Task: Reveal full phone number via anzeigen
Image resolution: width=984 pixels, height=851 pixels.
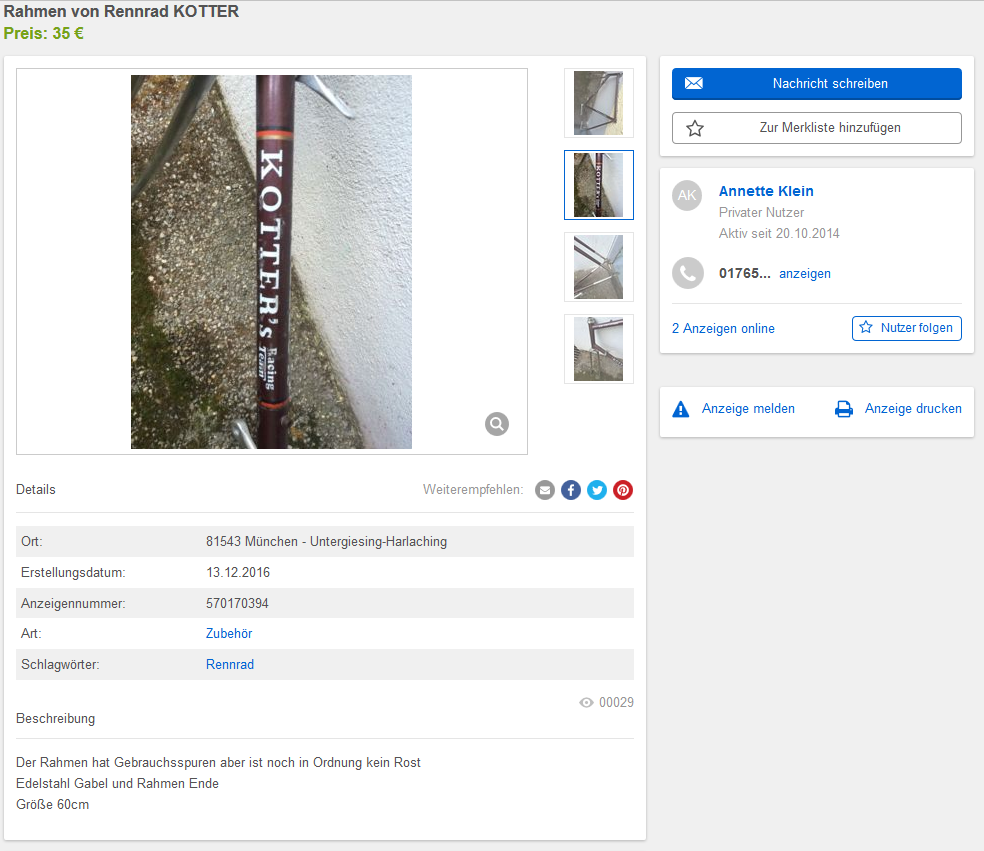Action: click(805, 274)
